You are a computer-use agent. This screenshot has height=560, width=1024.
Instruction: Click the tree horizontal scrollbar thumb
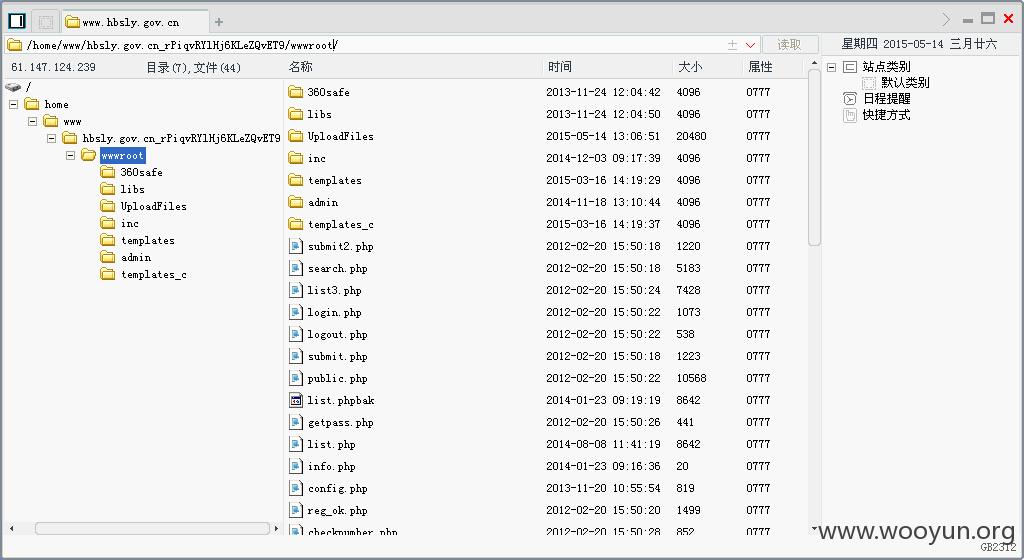tap(152, 528)
